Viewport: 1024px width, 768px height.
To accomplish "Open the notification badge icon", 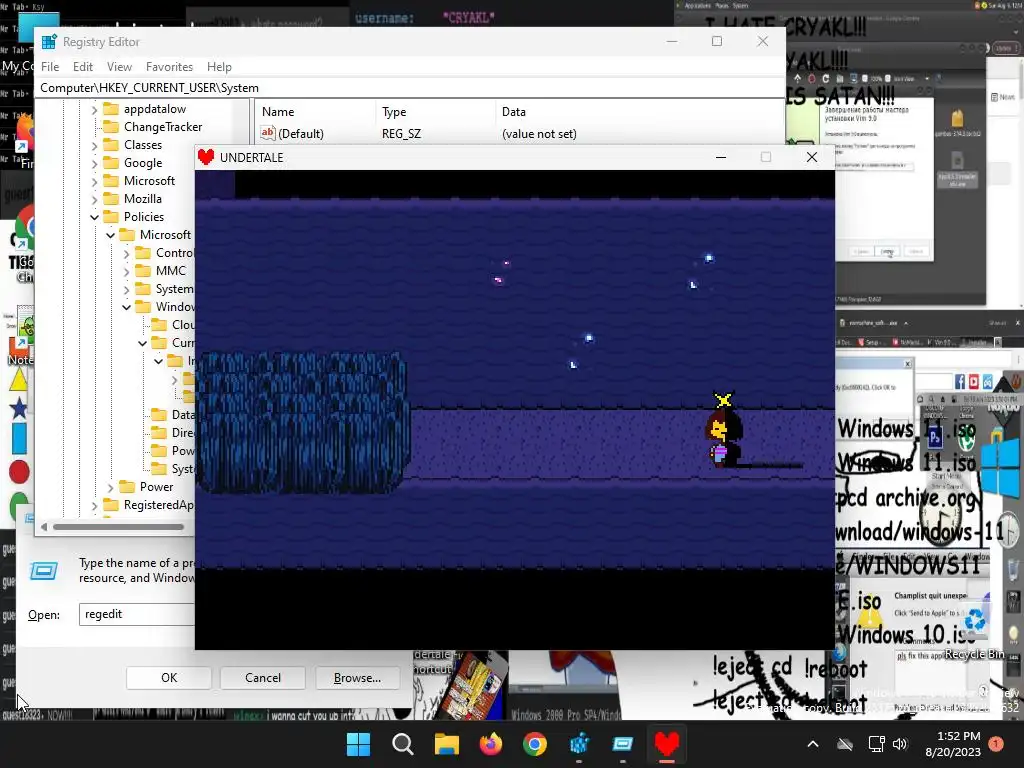I will tap(996, 744).
